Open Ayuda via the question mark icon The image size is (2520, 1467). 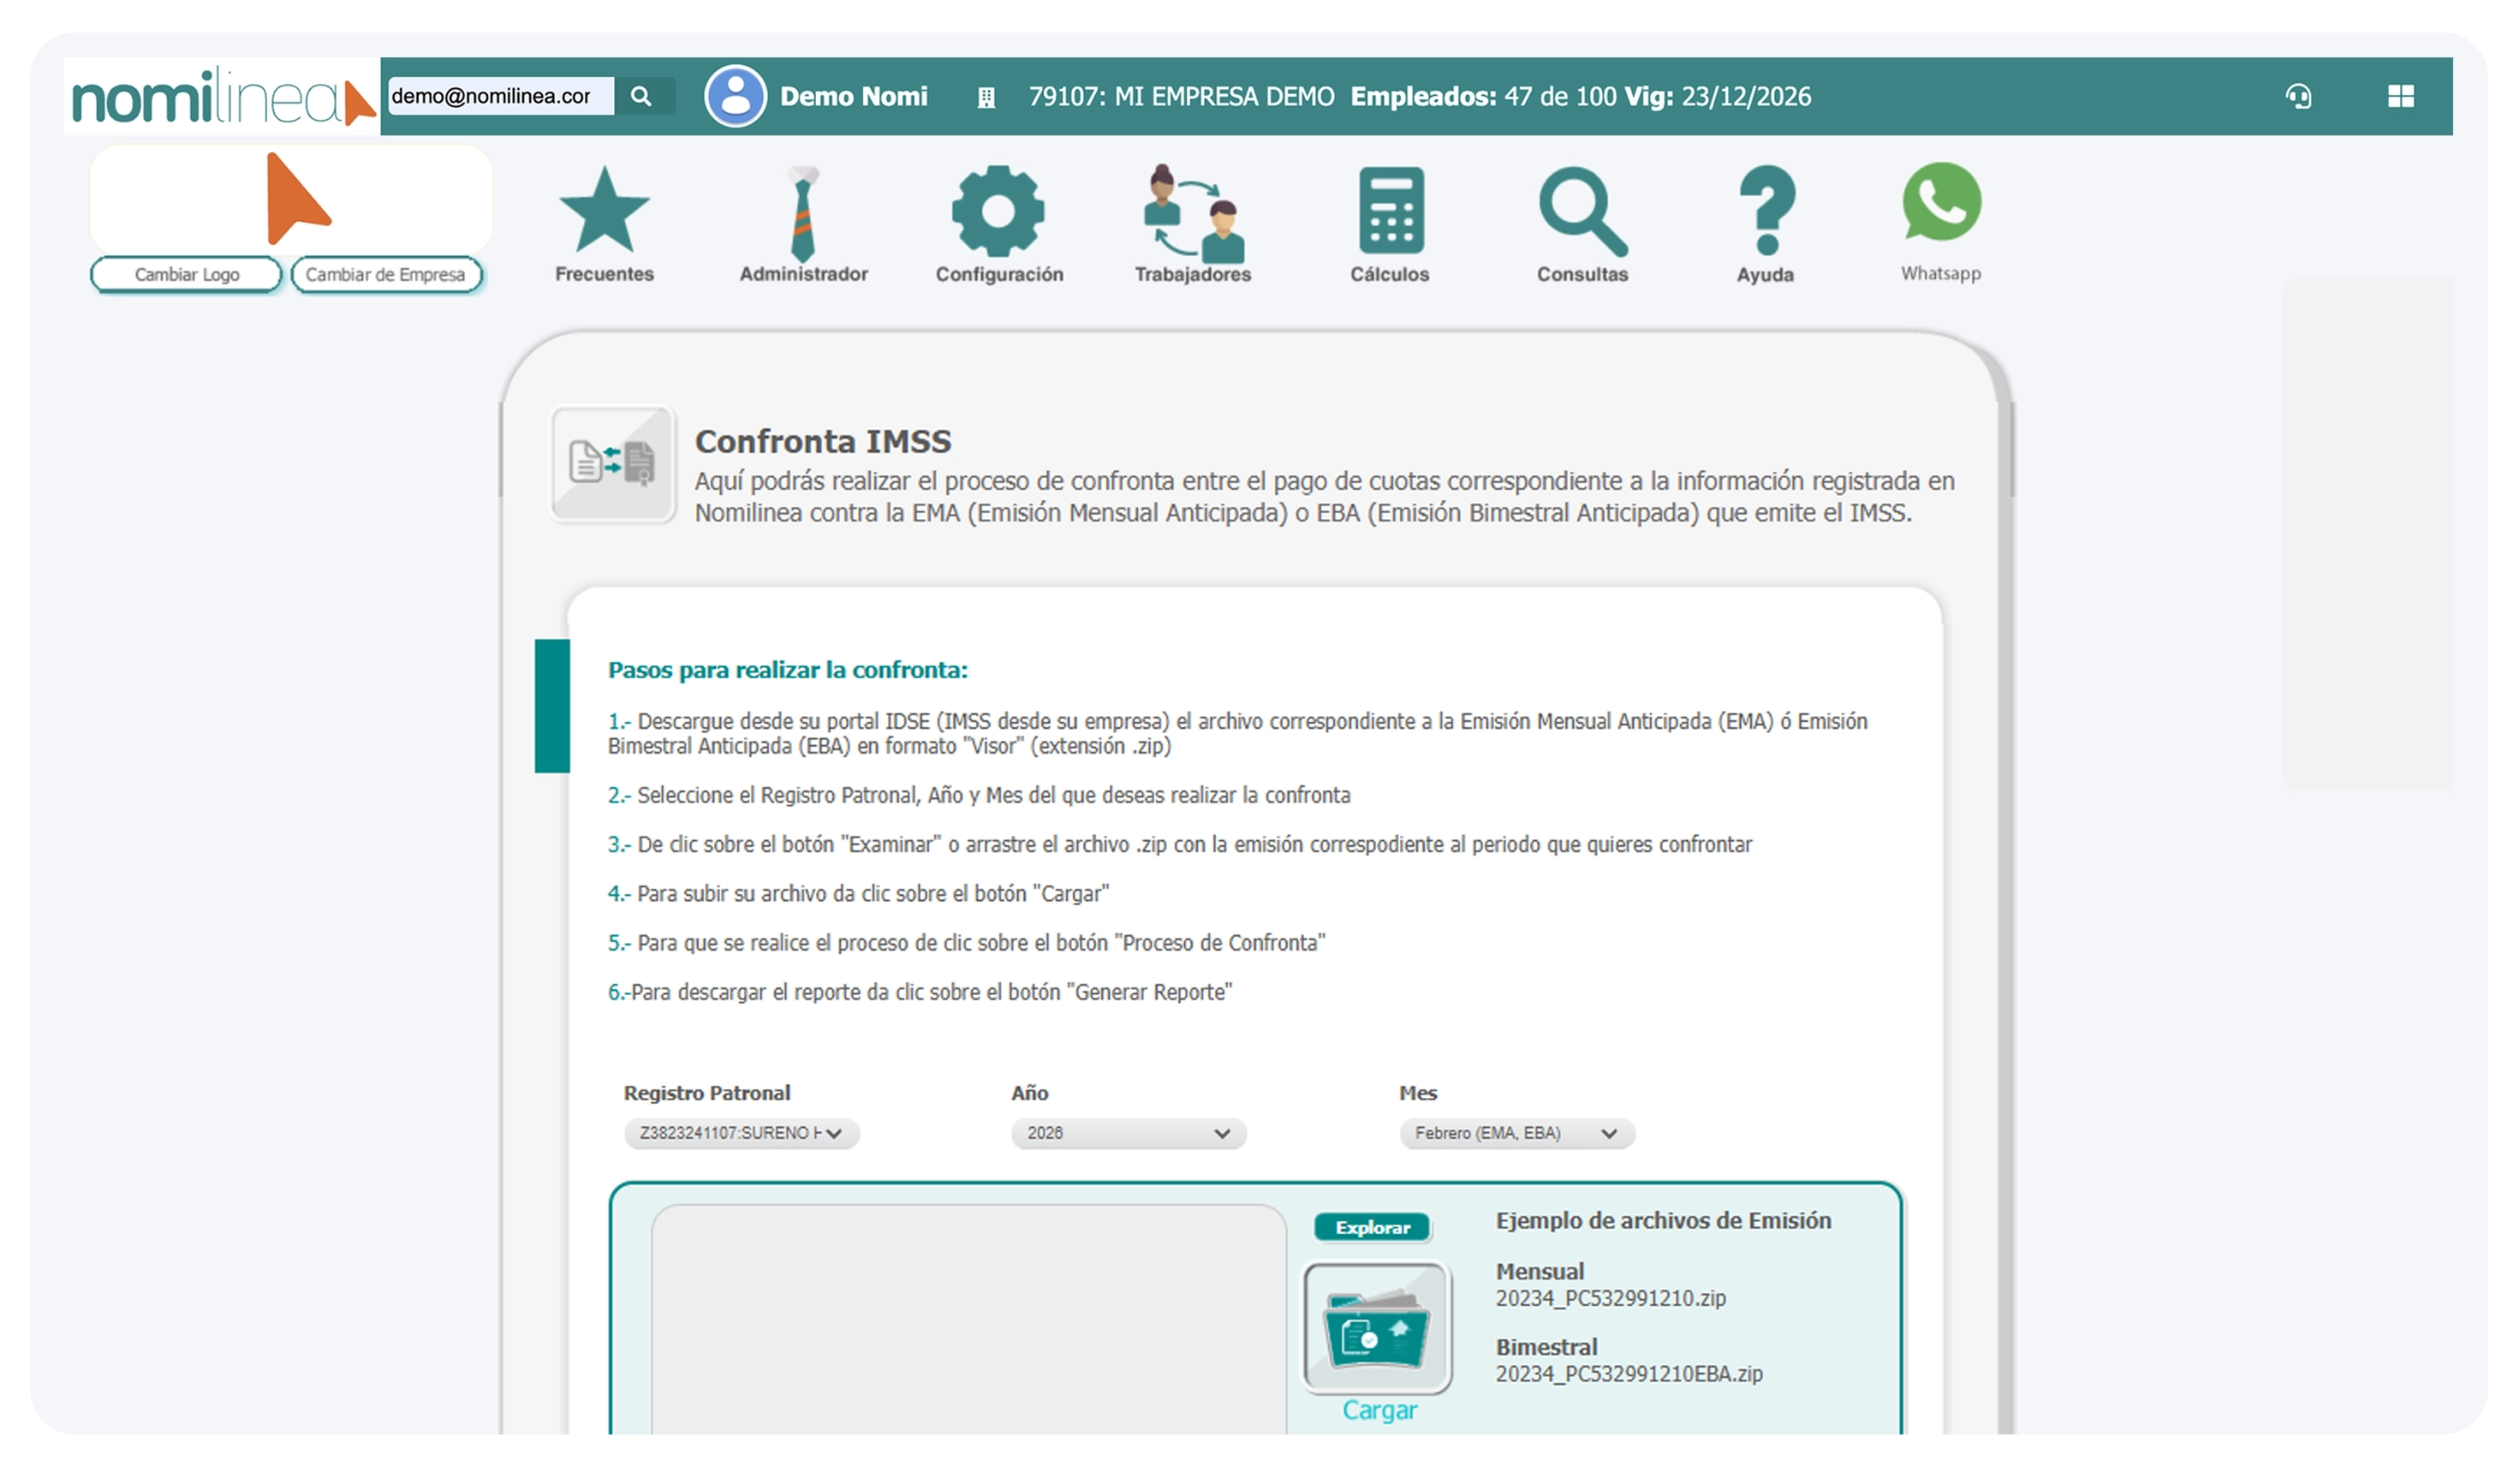1765,212
